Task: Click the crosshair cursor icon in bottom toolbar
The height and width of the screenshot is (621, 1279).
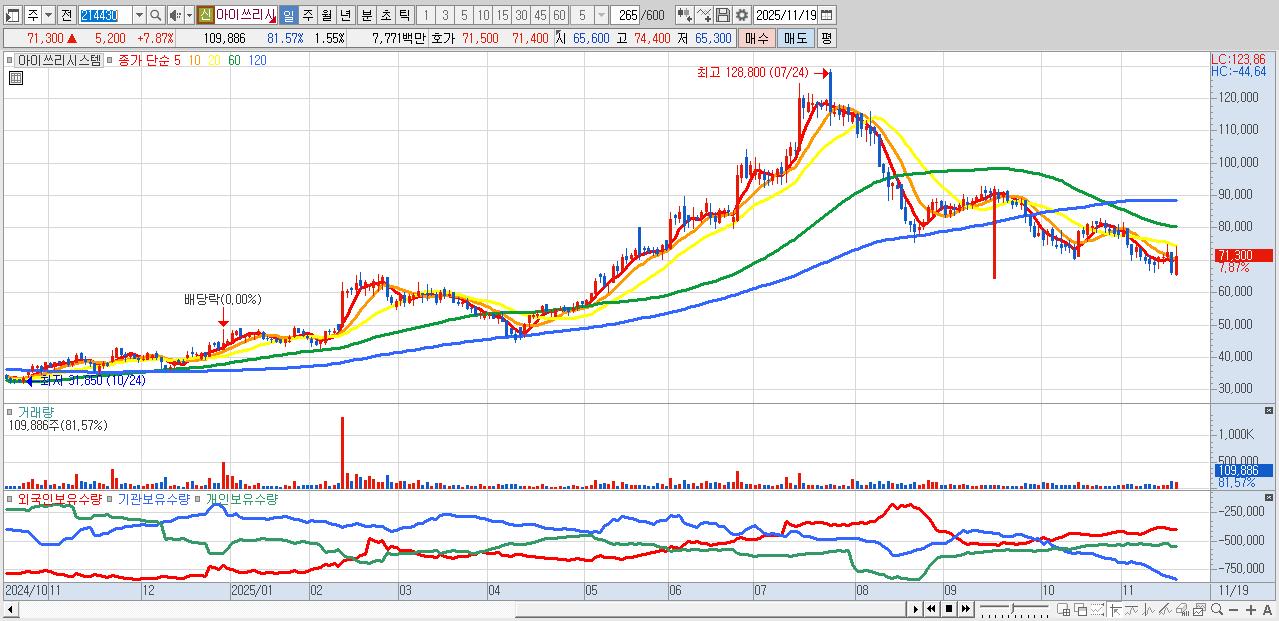Action: pos(1114,609)
